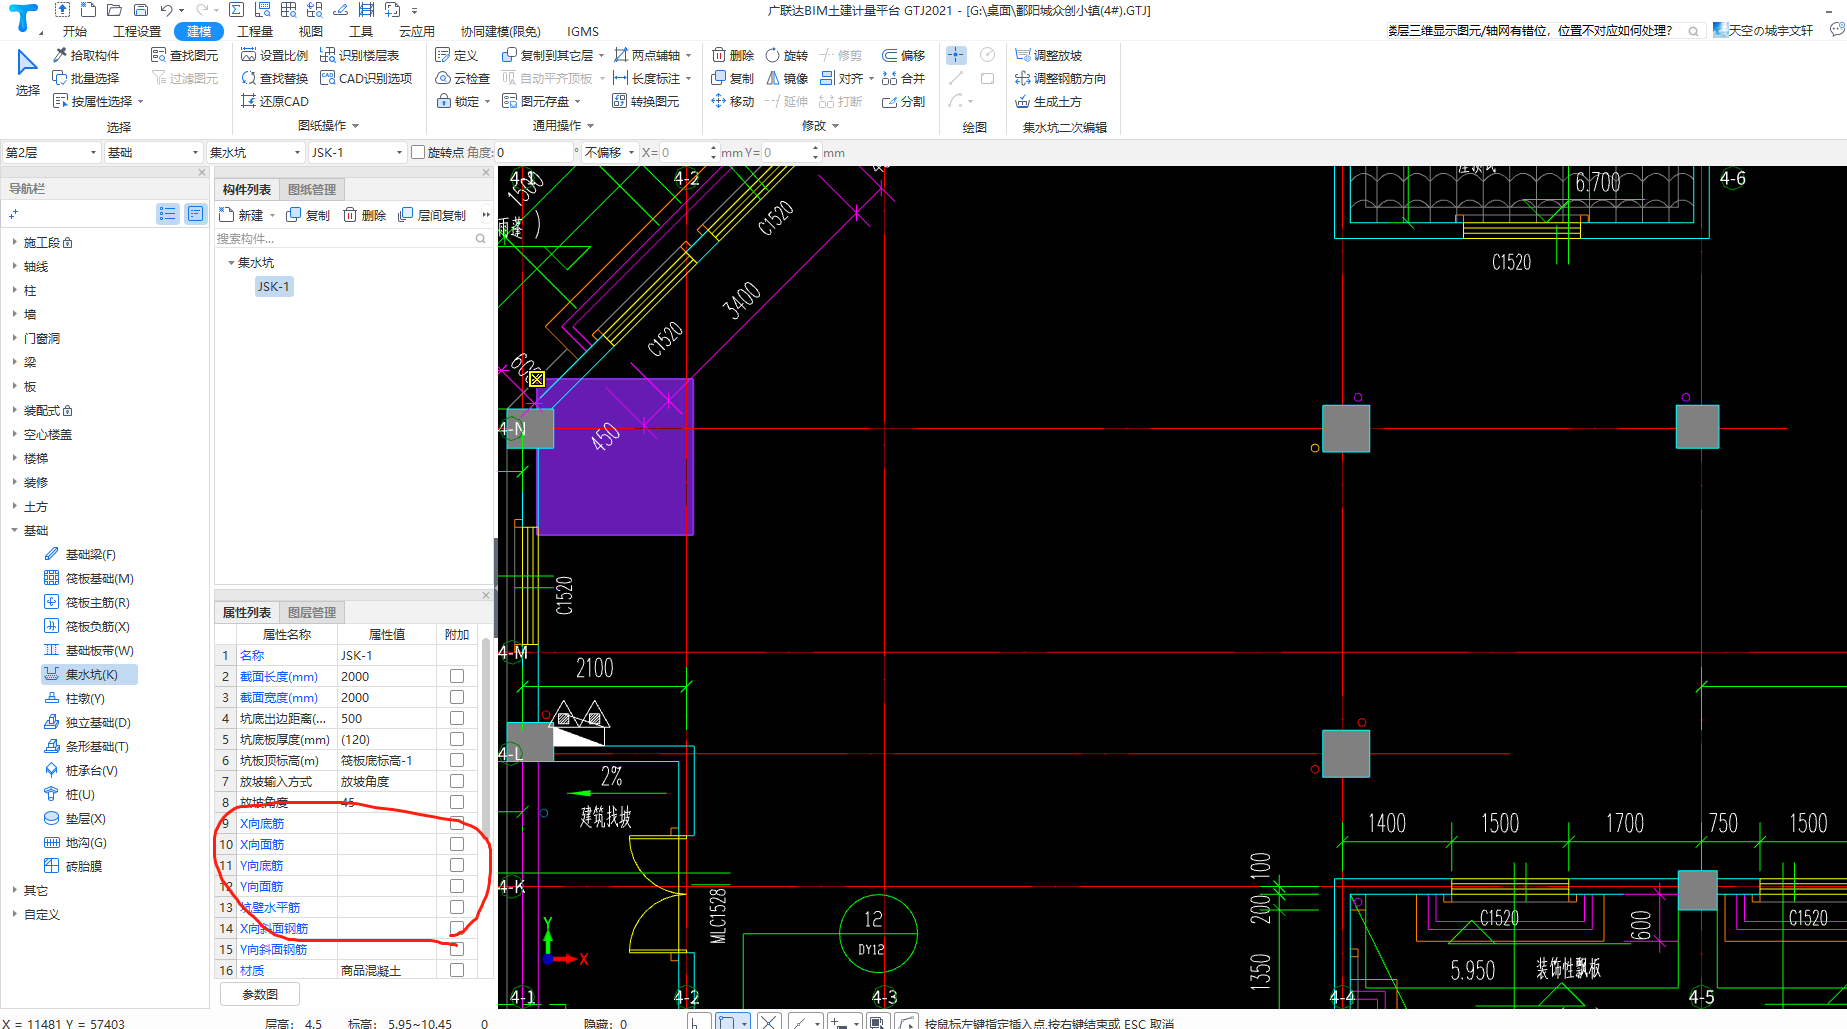Click 删除 button in component list toolbar
The image size is (1847, 1029).
365,215
